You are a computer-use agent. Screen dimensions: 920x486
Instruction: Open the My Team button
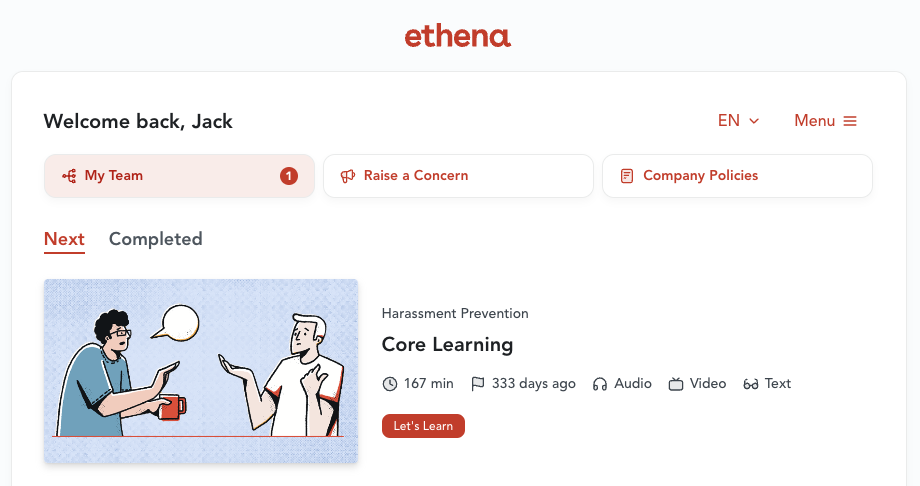click(179, 176)
